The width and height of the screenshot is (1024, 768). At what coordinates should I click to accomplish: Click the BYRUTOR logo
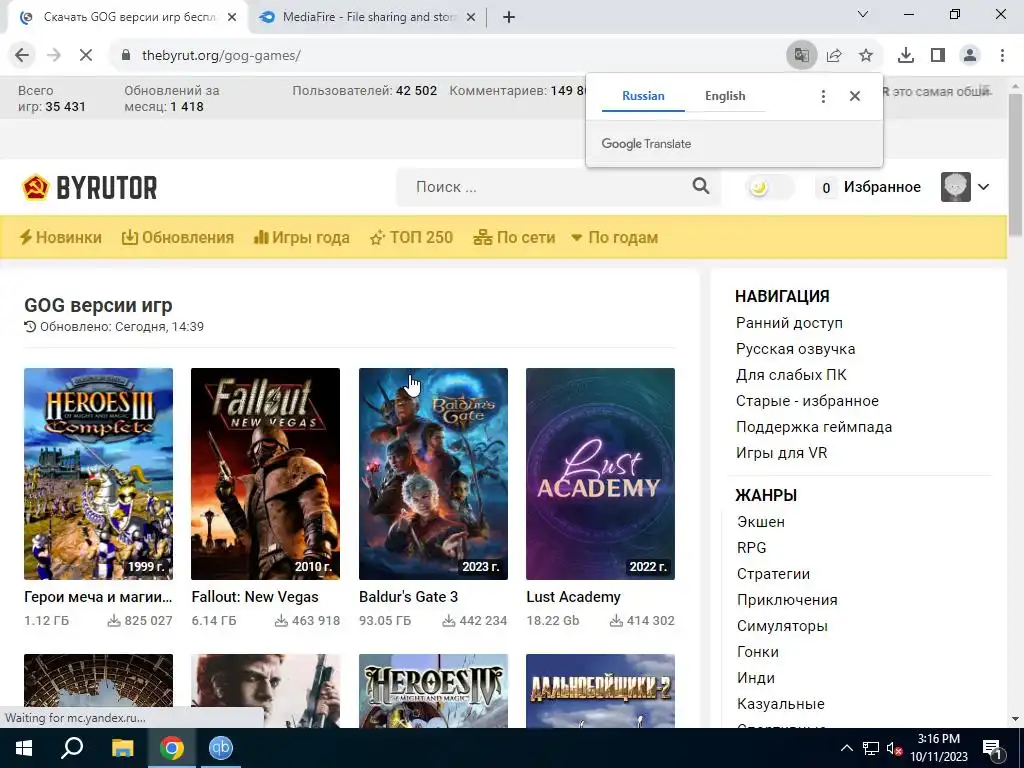(89, 187)
